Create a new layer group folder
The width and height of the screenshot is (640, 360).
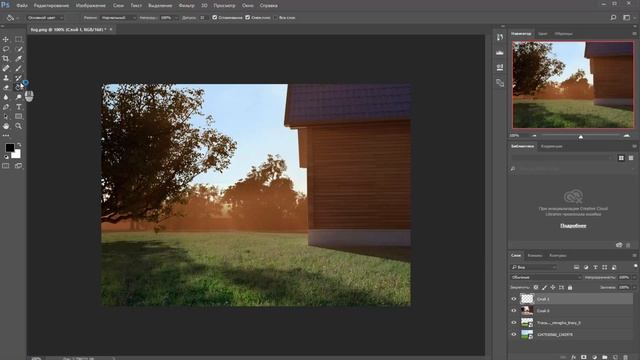click(x=604, y=357)
